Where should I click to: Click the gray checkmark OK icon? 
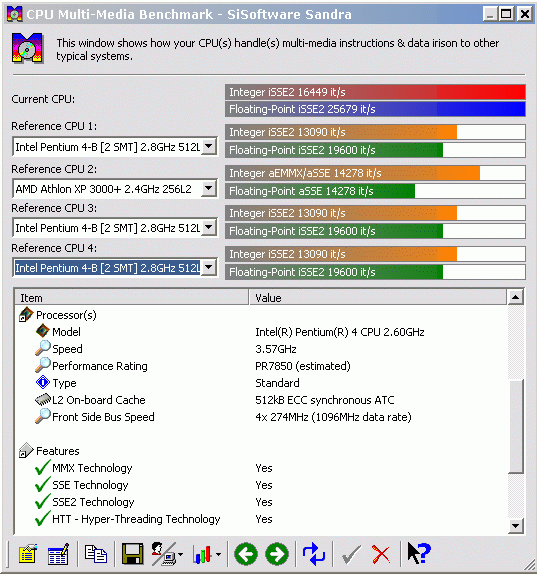pyautogui.click(x=351, y=554)
